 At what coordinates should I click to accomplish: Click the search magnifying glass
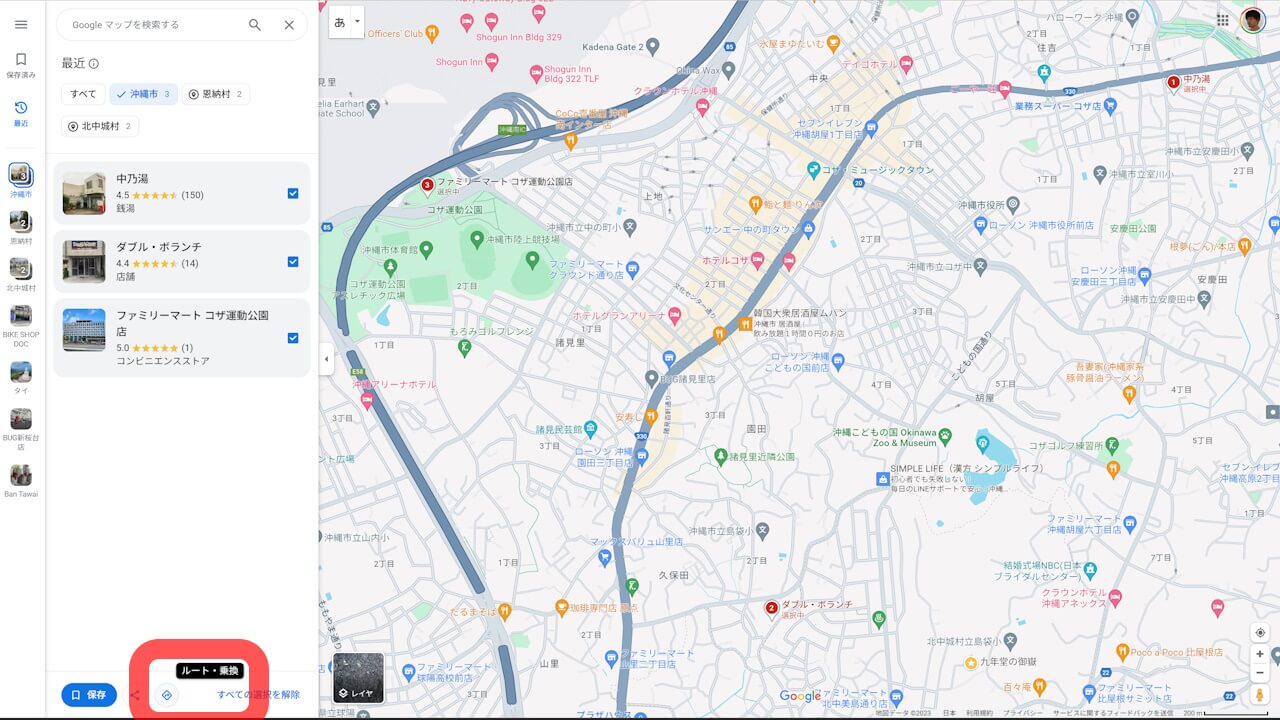pos(254,24)
